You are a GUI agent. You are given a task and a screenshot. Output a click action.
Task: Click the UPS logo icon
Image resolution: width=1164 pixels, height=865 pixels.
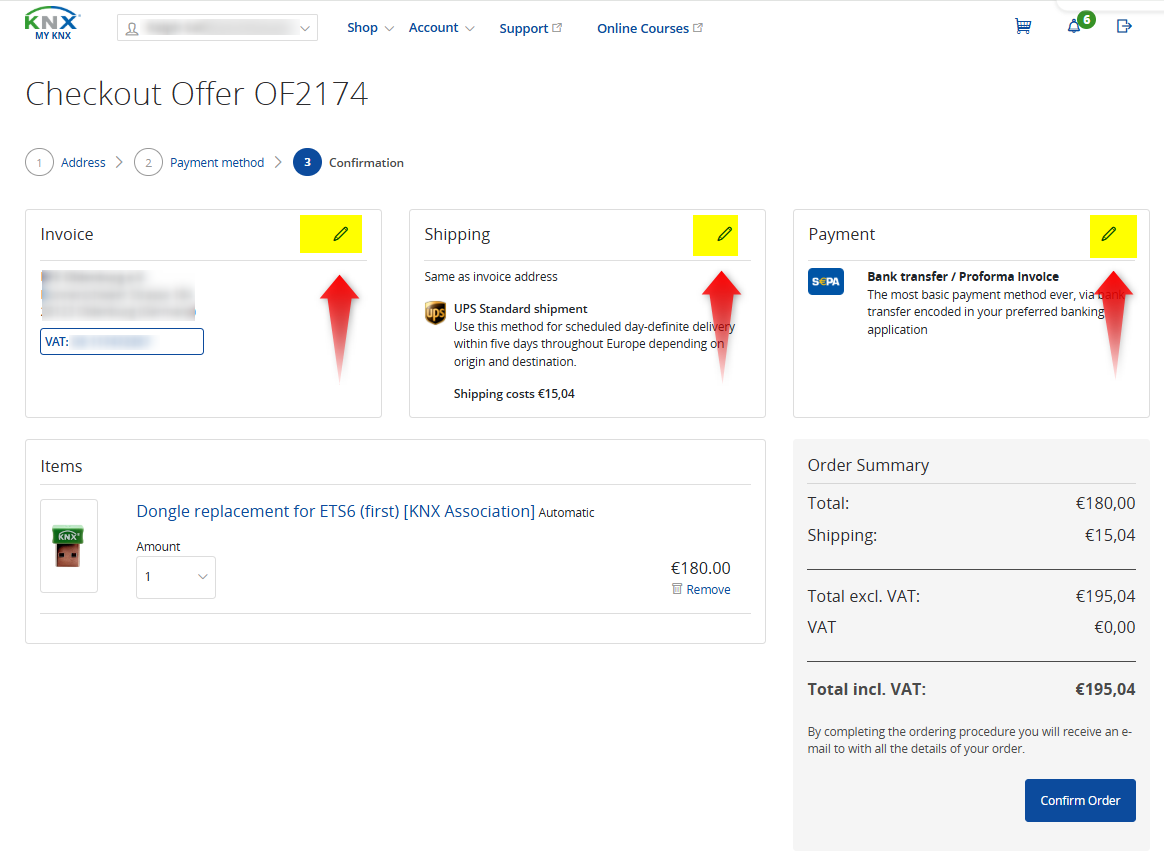click(435, 313)
